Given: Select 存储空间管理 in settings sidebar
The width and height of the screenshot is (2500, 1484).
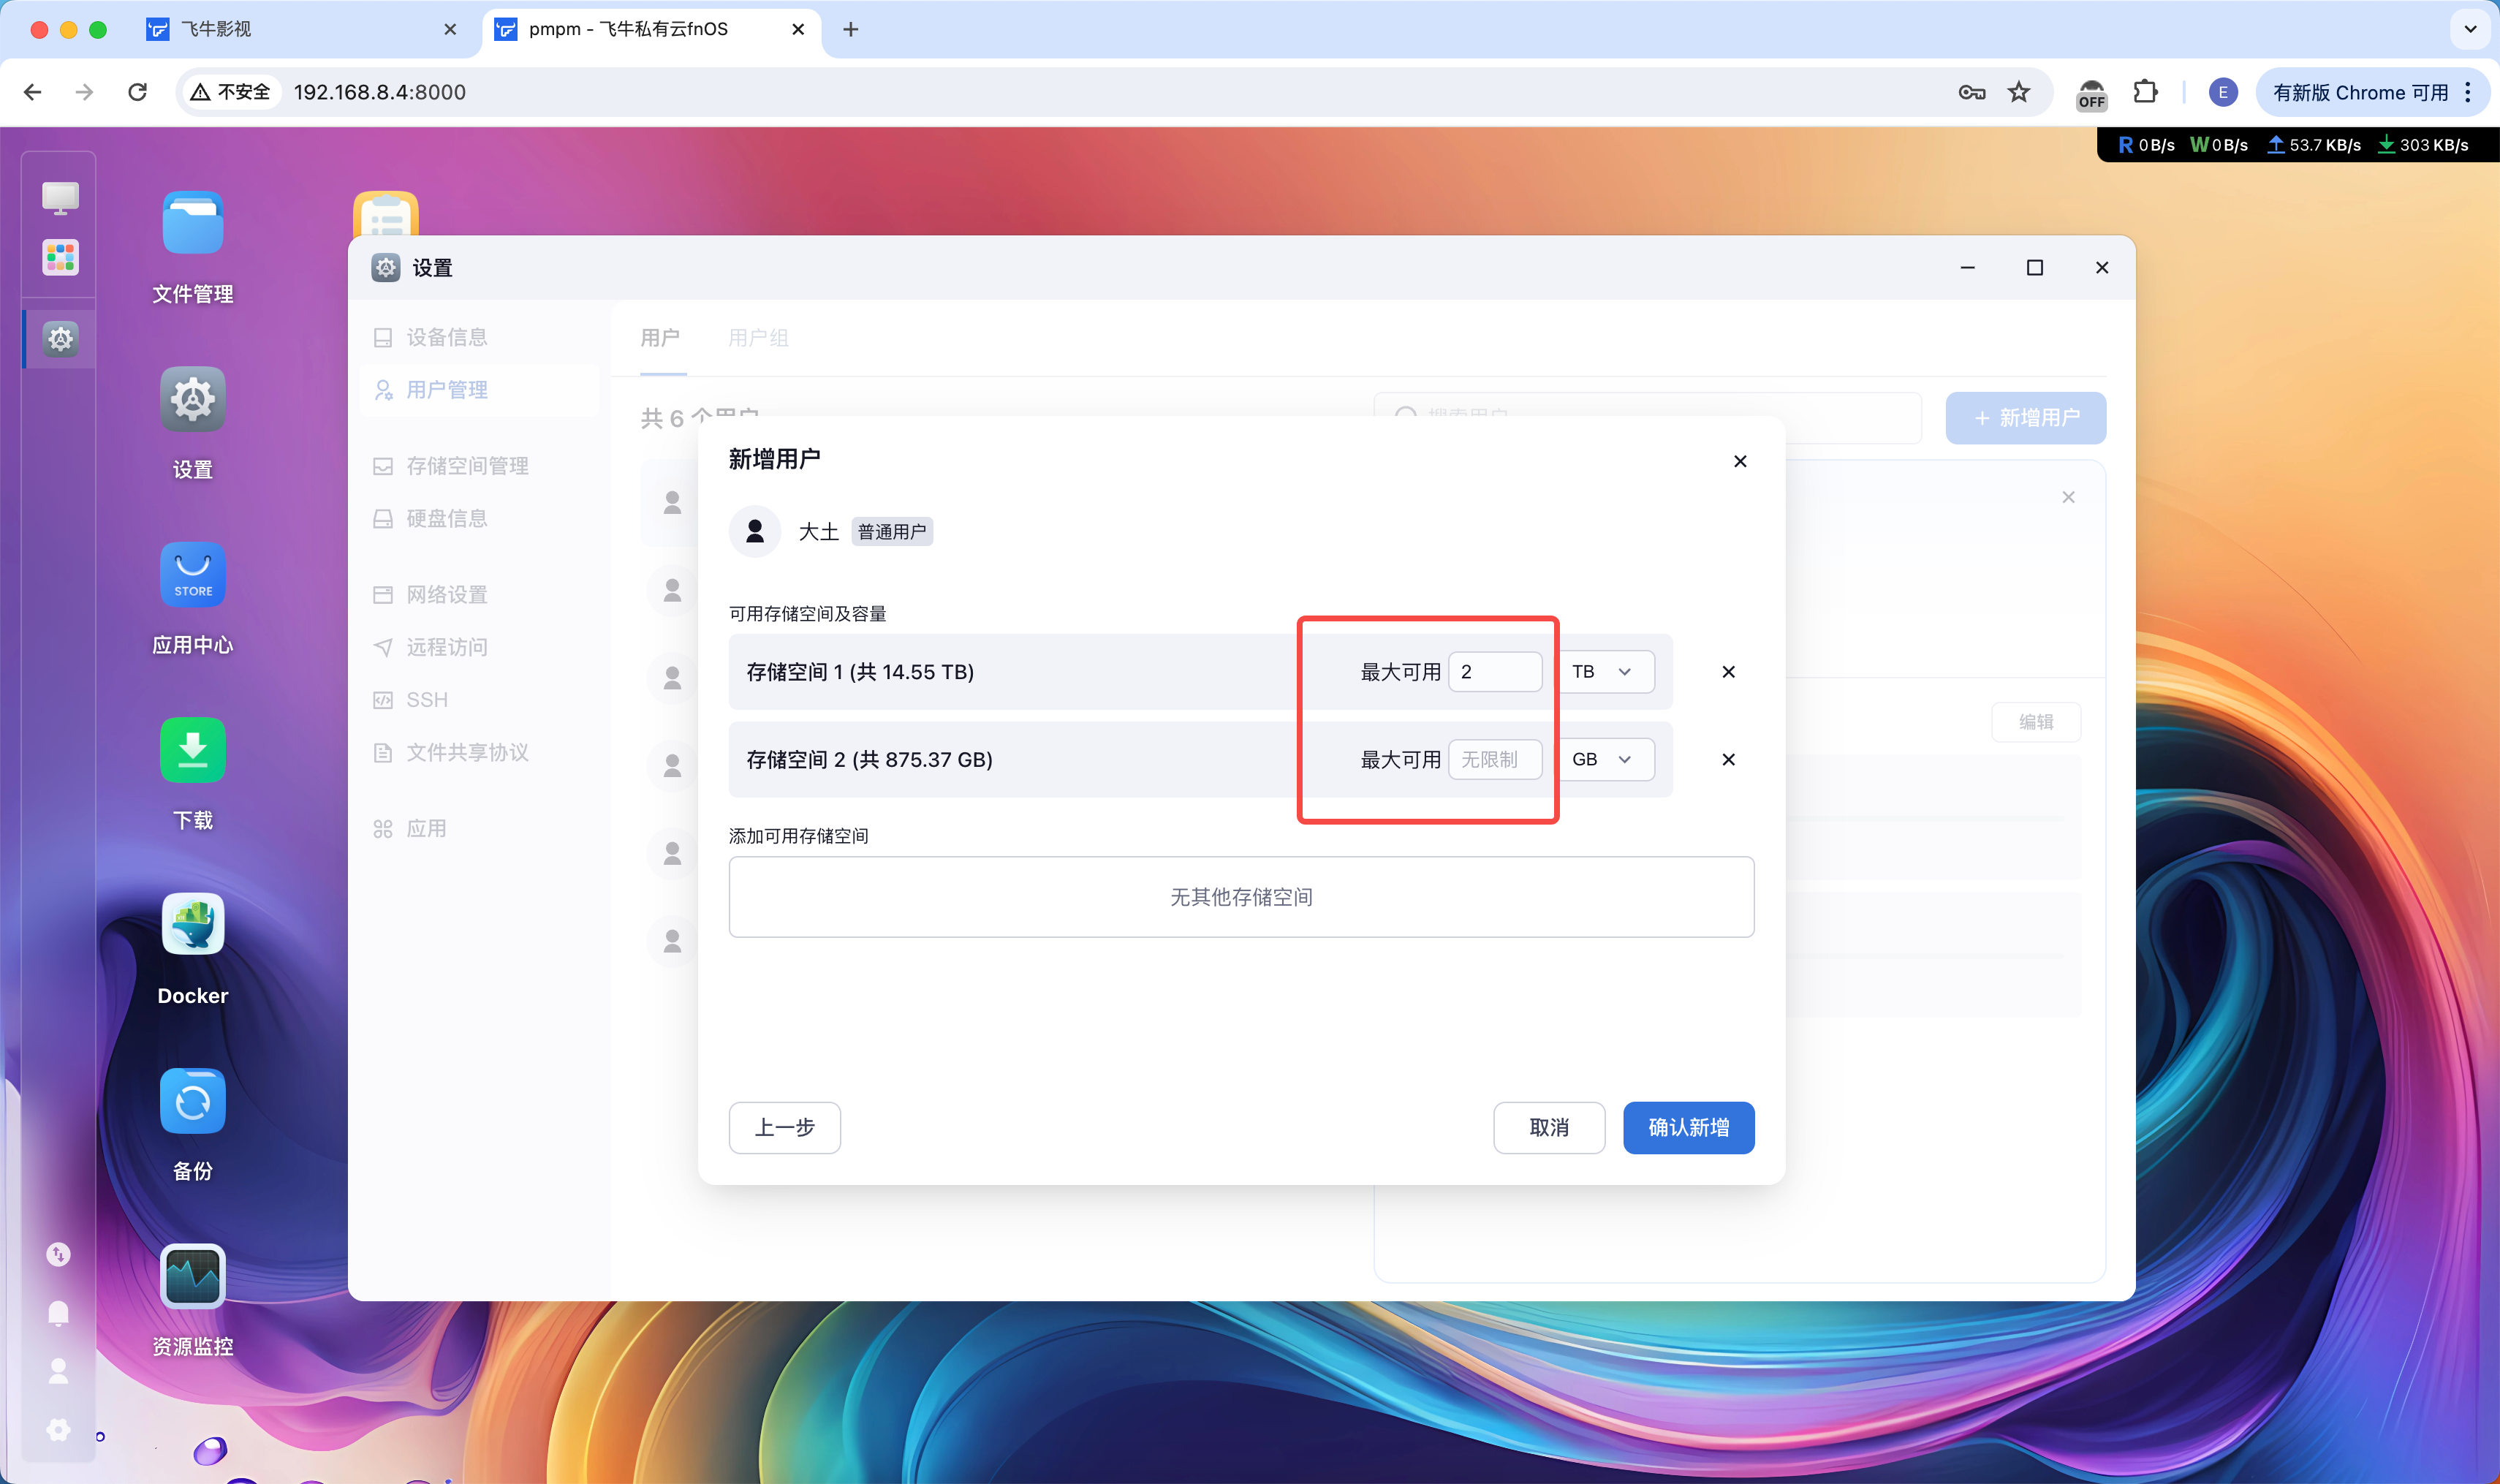Looking at the screenshot, I should (x=467, y=466).
